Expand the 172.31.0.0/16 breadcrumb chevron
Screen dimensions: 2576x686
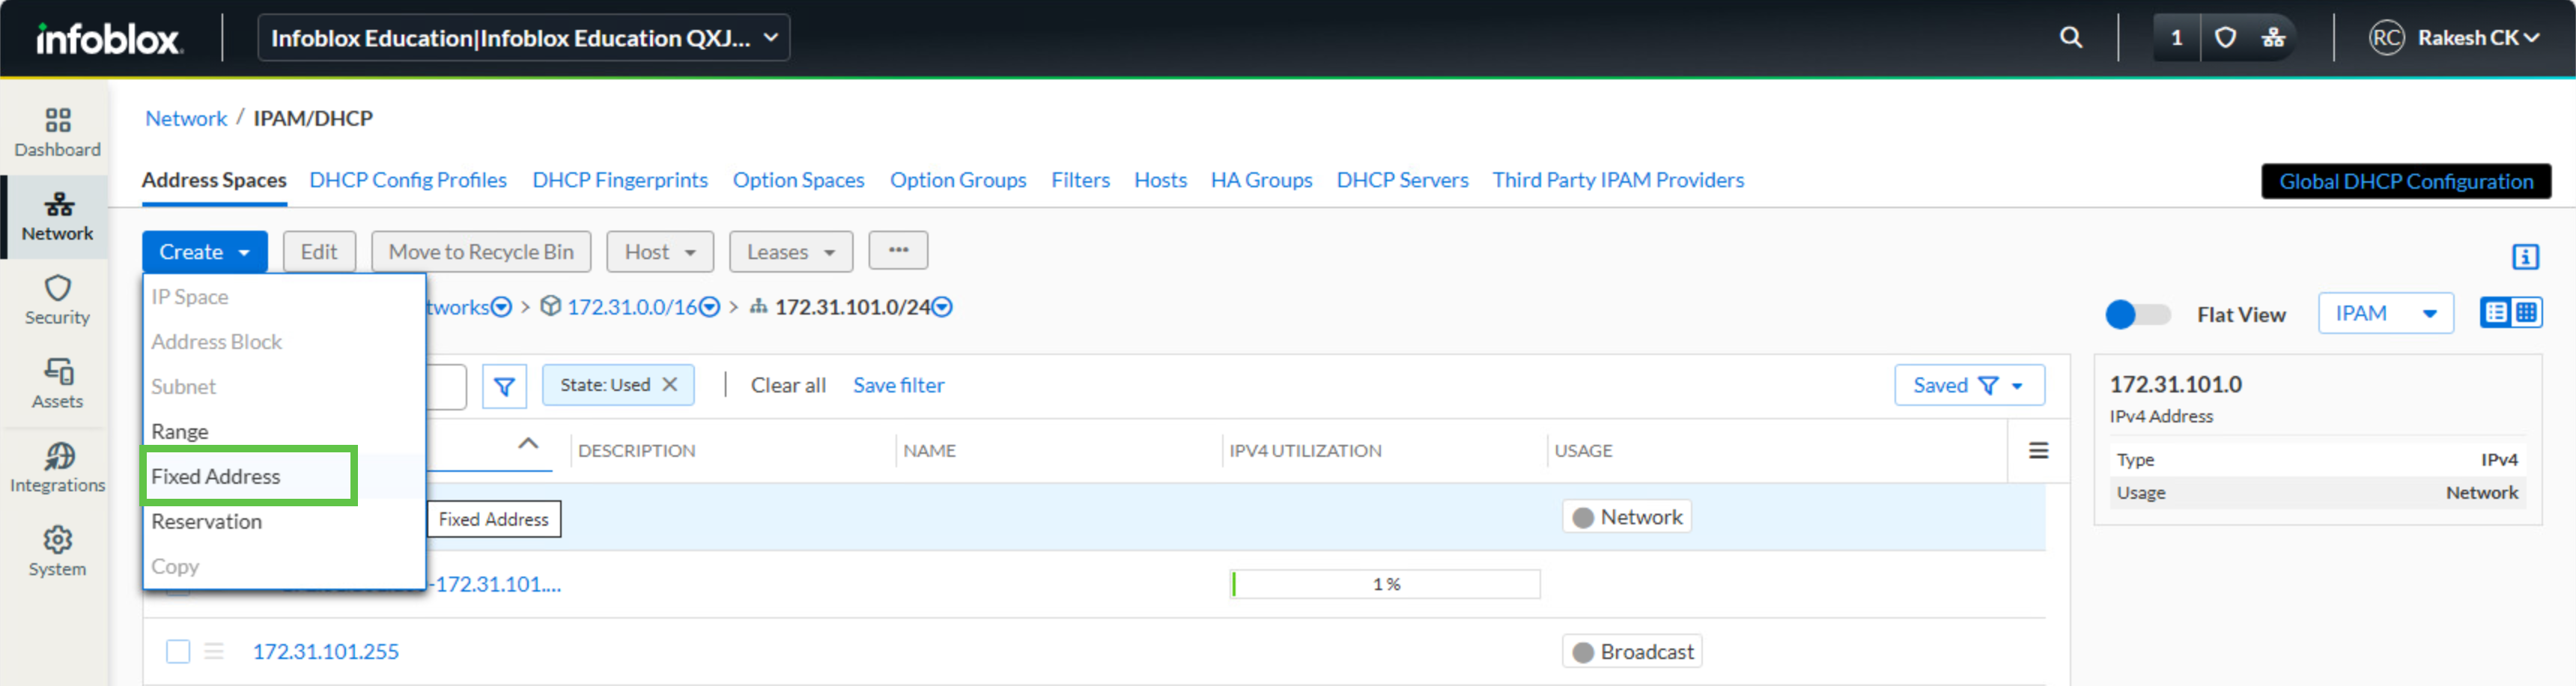[x=709, y=307]
